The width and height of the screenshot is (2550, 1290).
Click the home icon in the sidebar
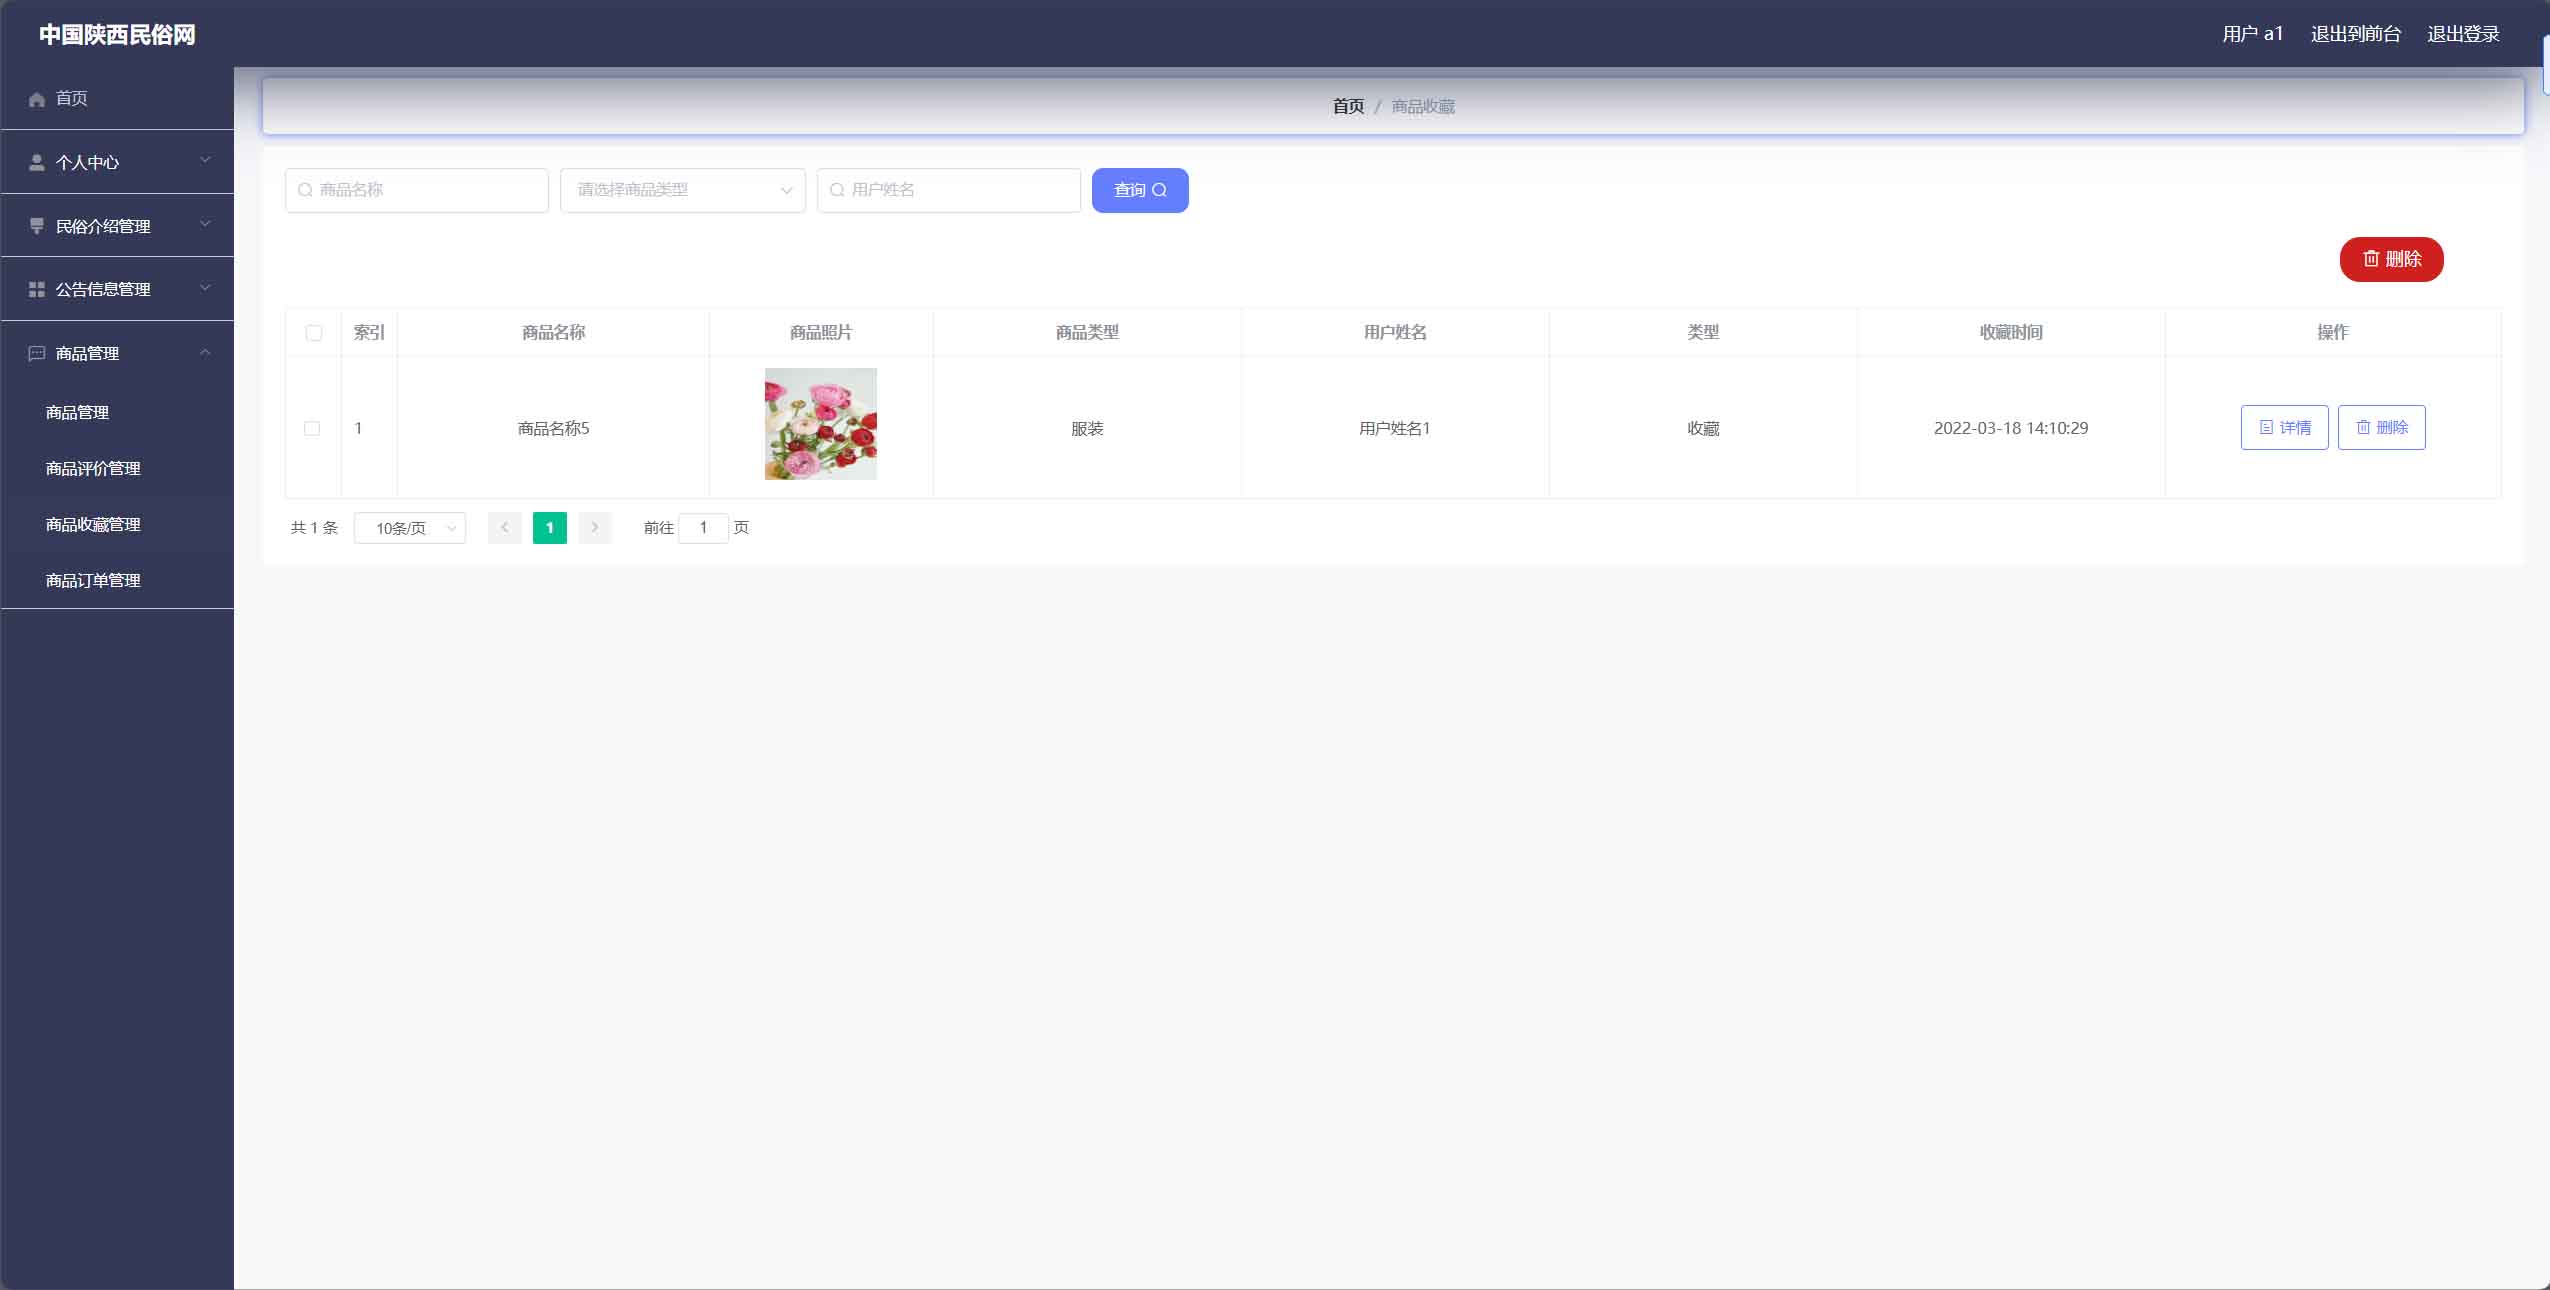[x=37, y=99]
